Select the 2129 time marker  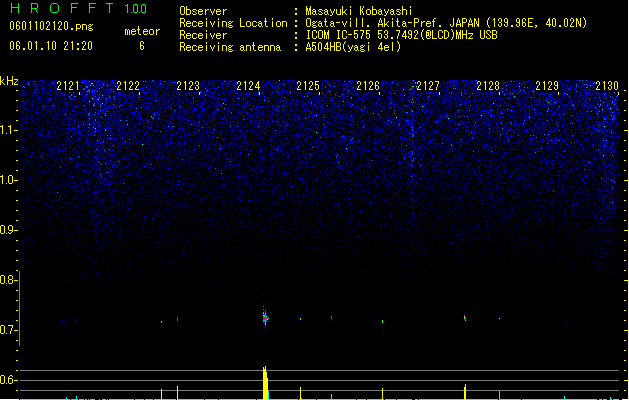547,86
